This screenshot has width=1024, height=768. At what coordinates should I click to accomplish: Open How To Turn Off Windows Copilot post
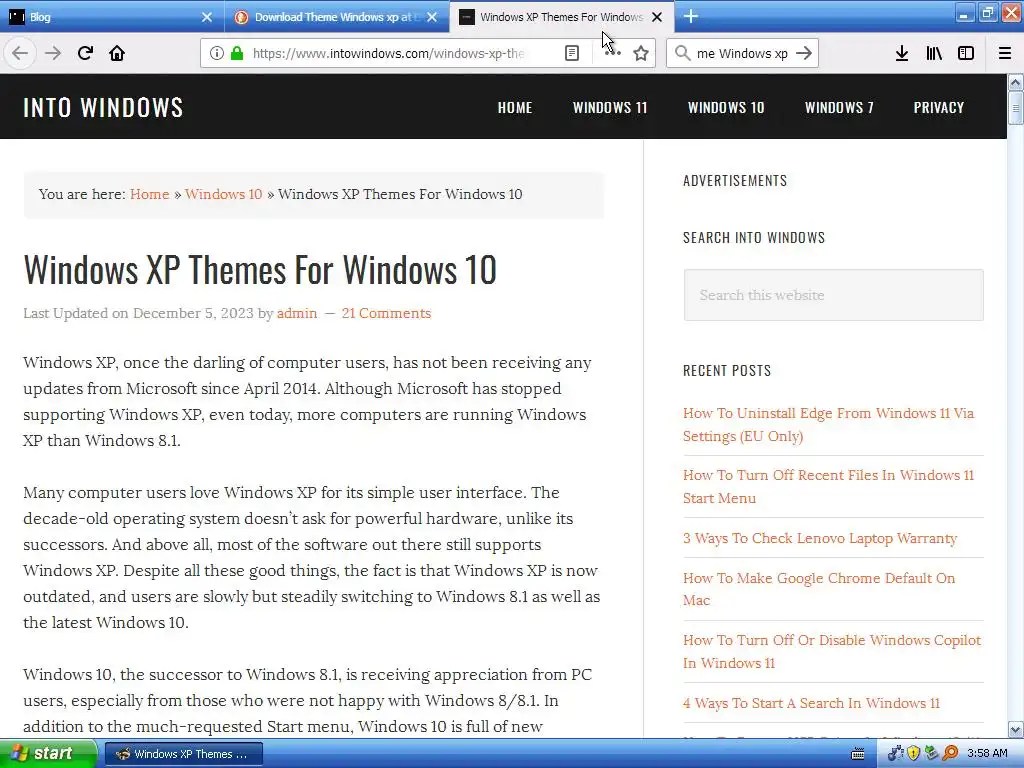click(x=831, y=651)
